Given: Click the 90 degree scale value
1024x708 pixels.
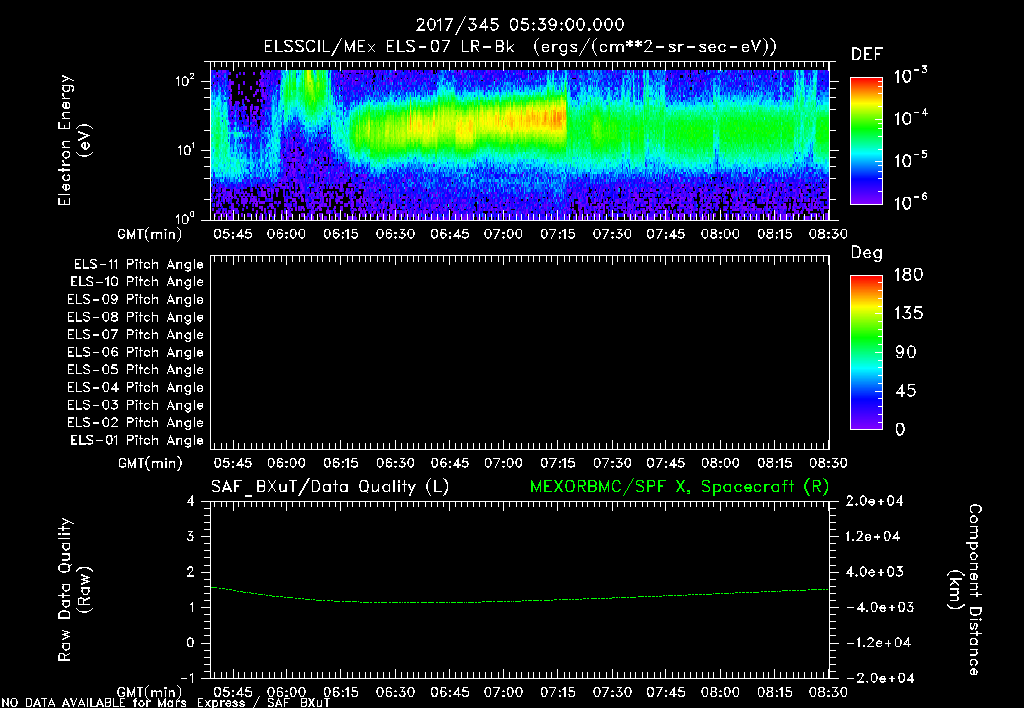Looking at the screenshot, I should (906, 352).
